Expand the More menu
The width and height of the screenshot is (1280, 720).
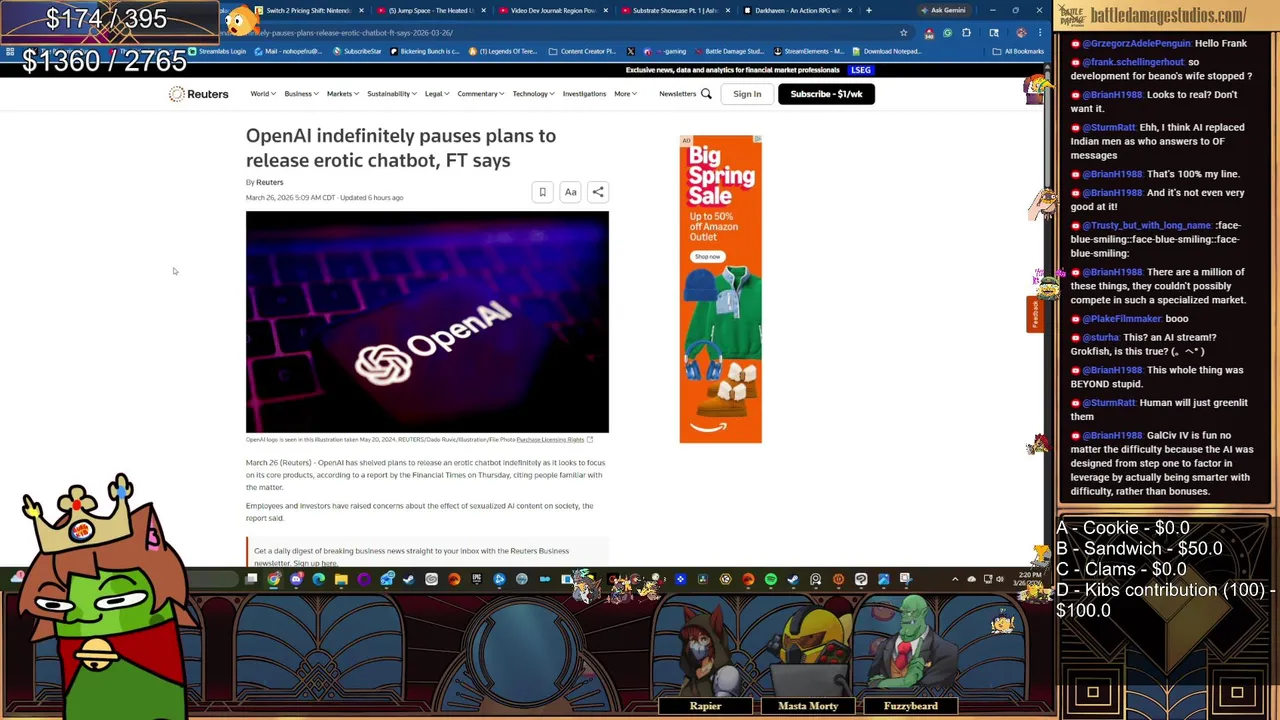tap(625, 94)
